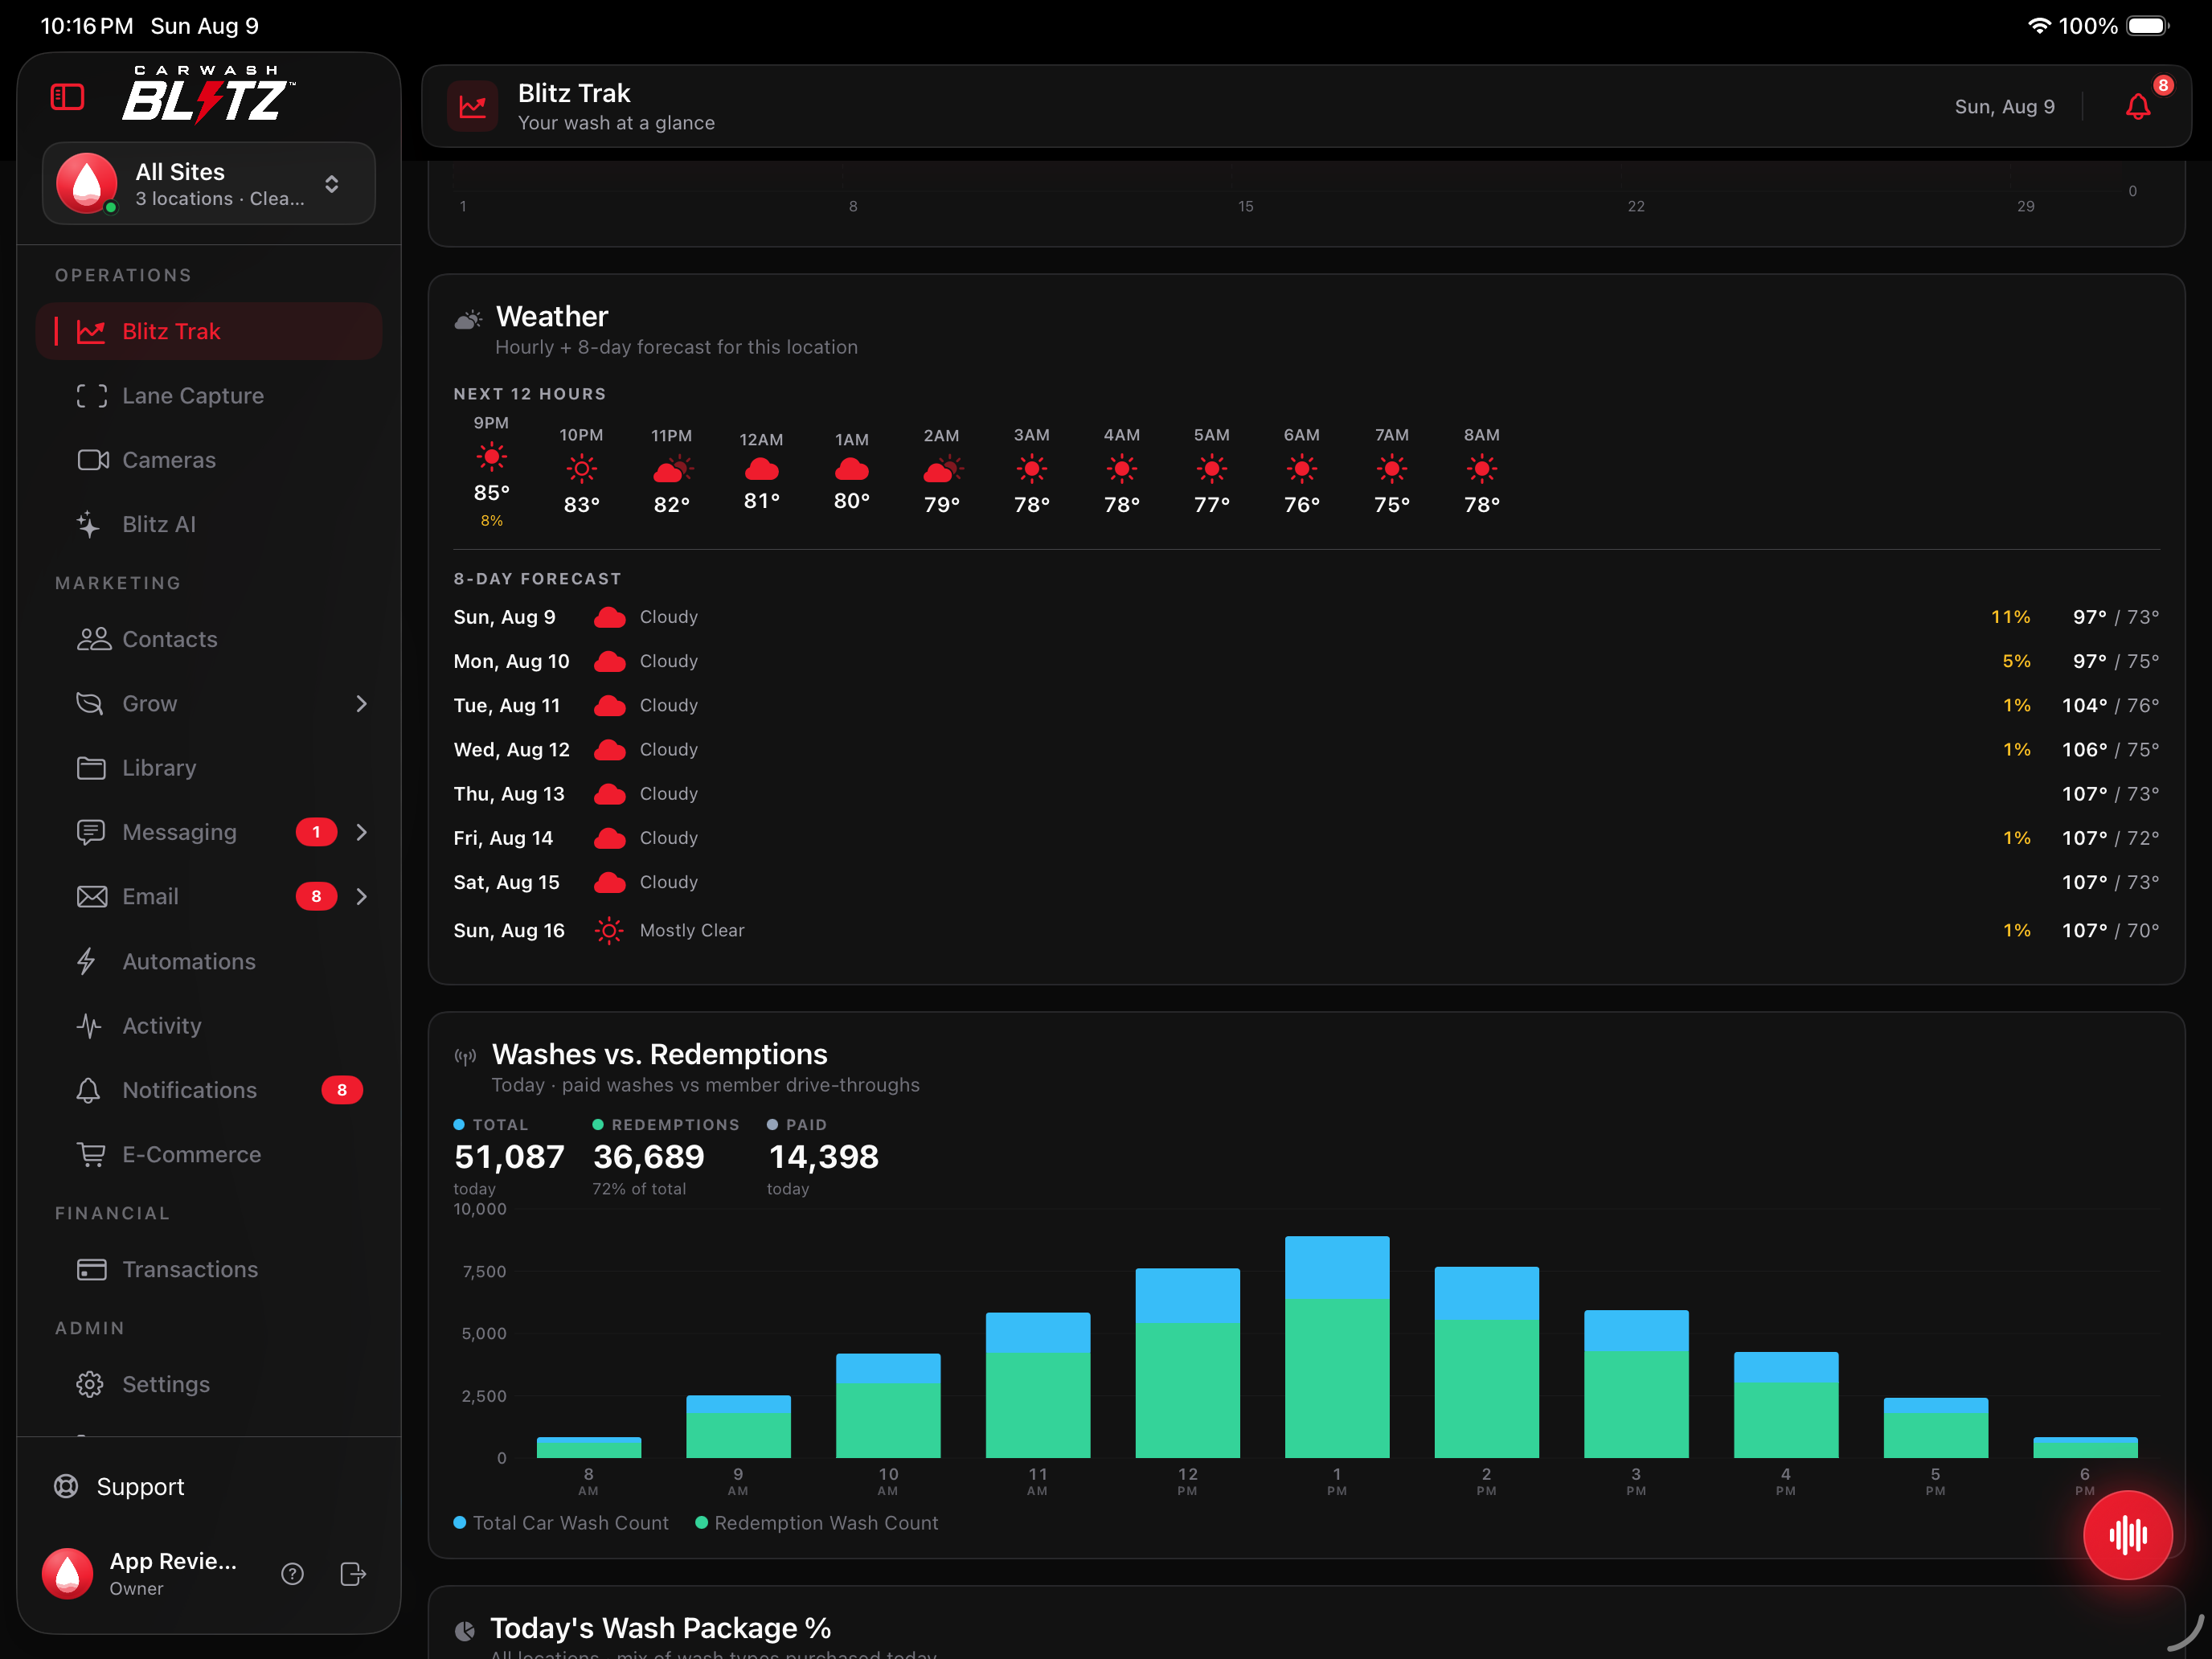Open the App Reviewer Owner profile

140,1573
